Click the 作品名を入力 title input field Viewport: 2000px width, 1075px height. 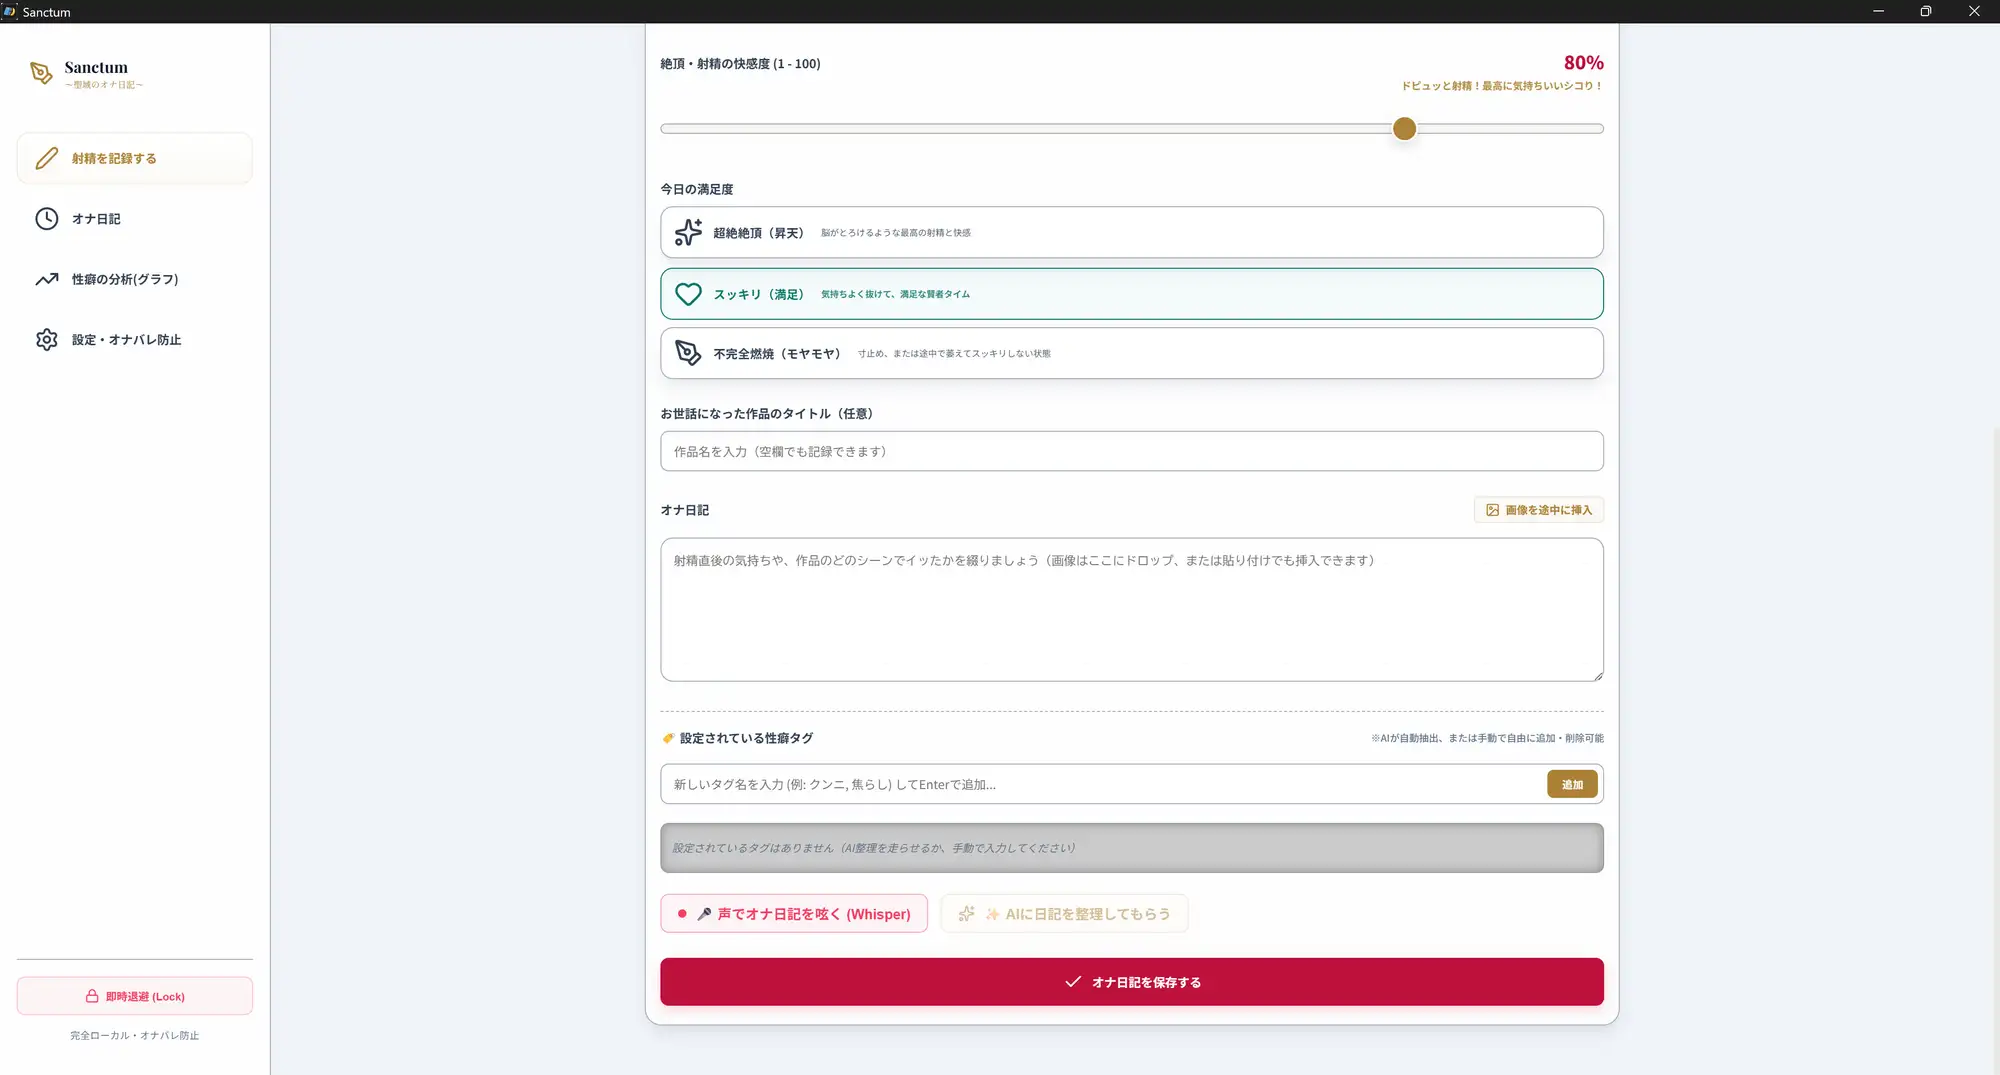pos(1132,451)
